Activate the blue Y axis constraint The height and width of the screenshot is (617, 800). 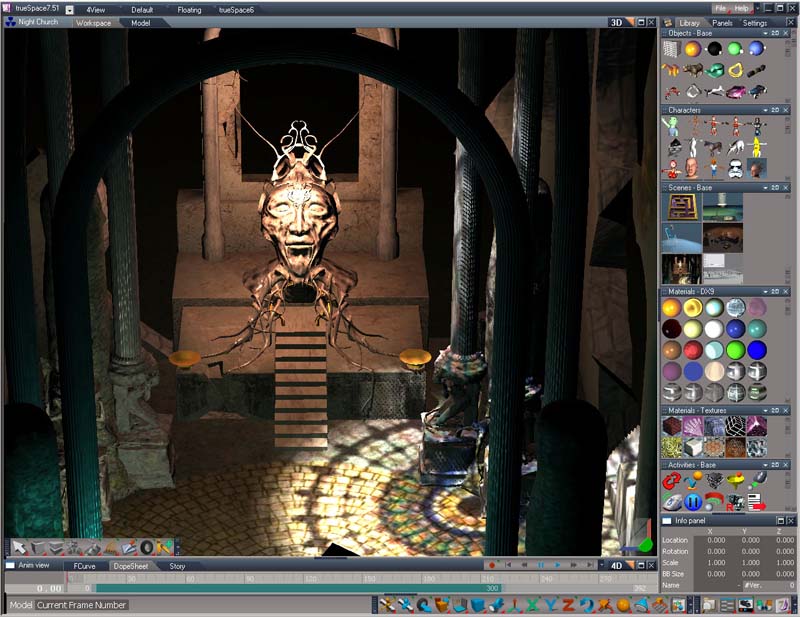551,605
